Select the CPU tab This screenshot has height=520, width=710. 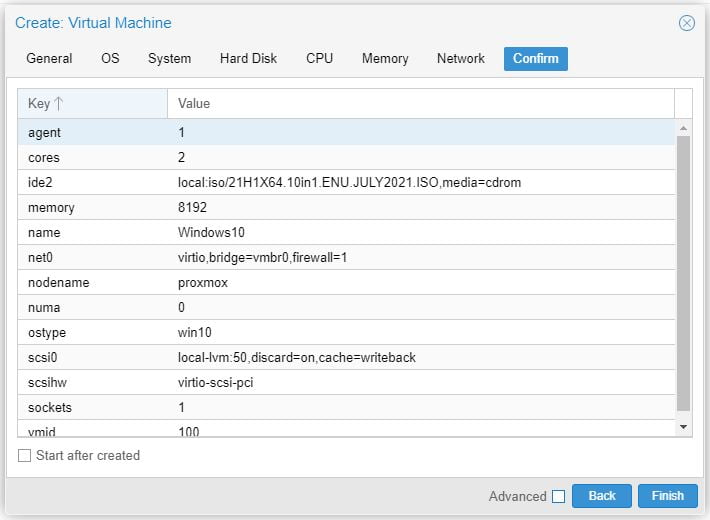(319, 59)
